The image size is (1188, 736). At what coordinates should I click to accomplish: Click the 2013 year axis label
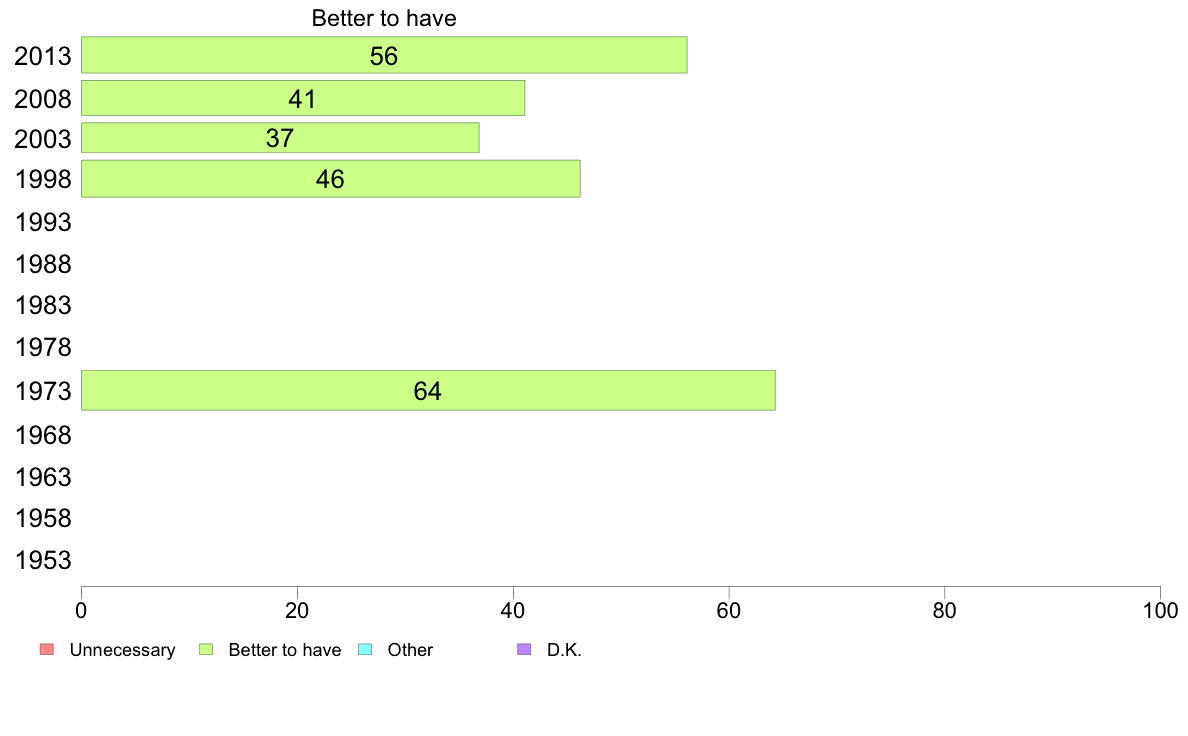click(x=42, y=56)
